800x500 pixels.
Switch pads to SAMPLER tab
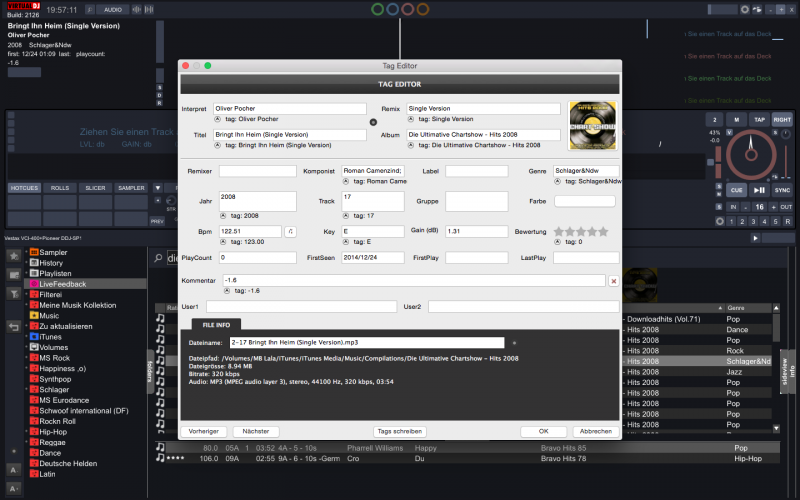[131, 188]
